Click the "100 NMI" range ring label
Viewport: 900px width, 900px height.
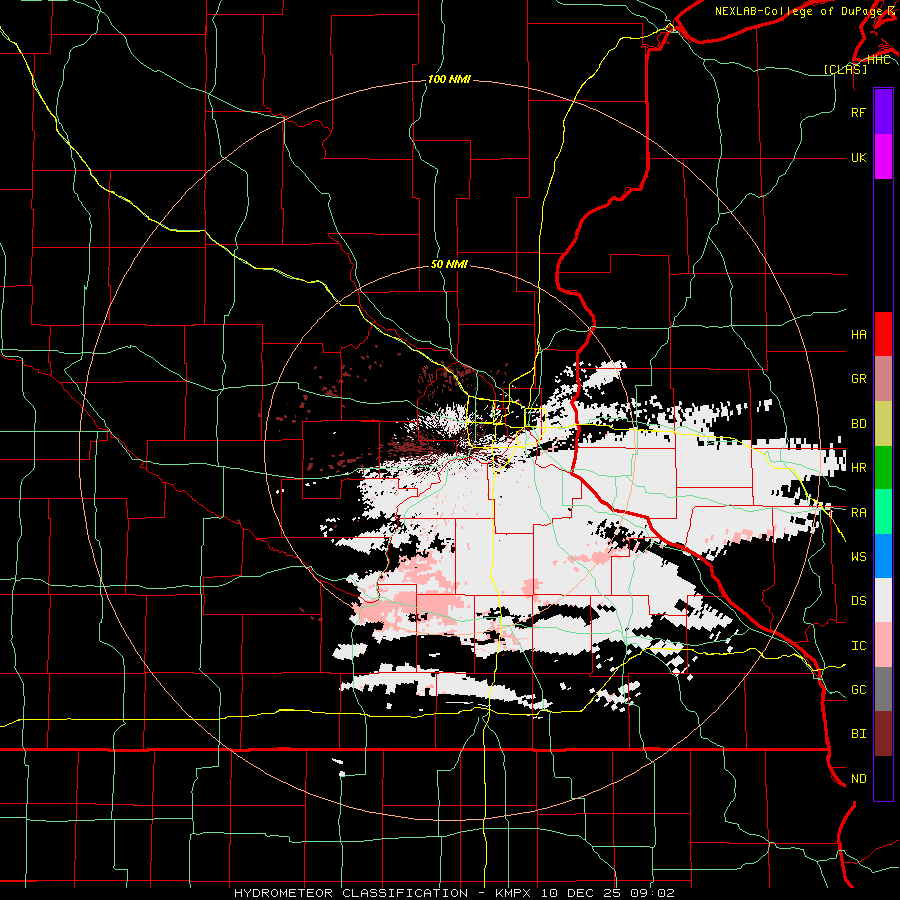[x=449, y=79]
